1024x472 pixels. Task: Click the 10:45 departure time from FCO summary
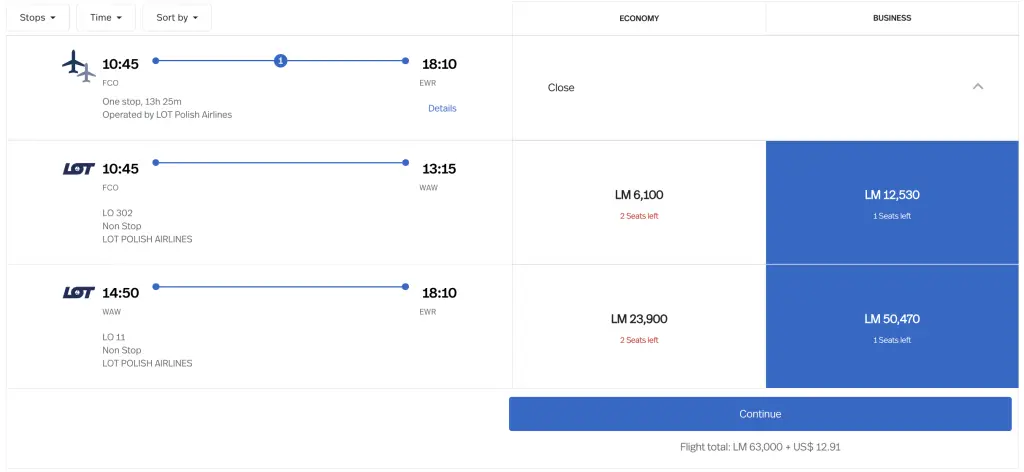120,64
